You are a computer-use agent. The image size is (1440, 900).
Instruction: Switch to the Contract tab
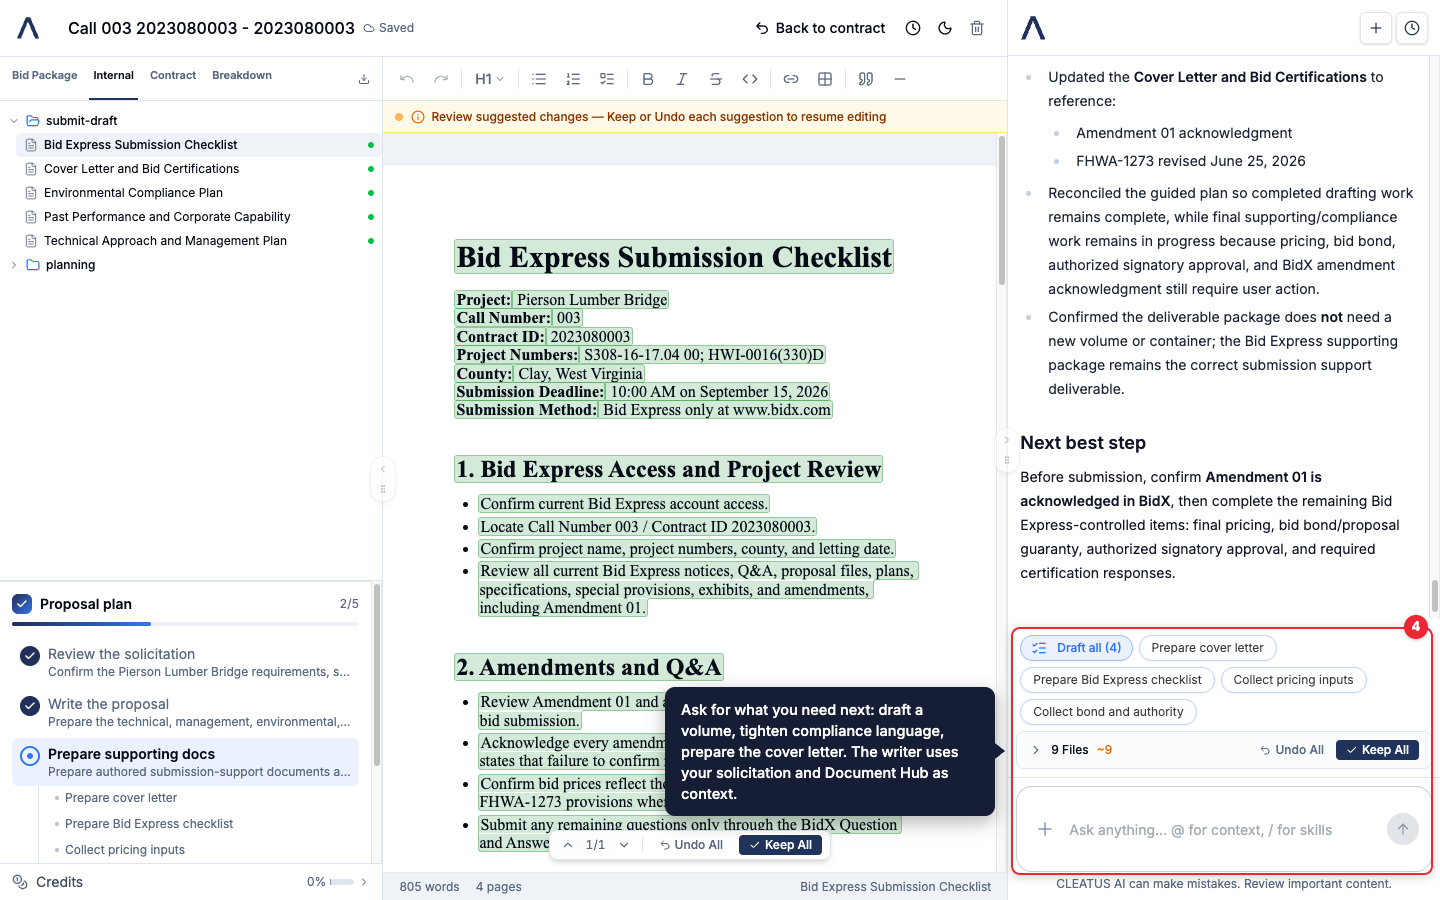click(173, 75)
